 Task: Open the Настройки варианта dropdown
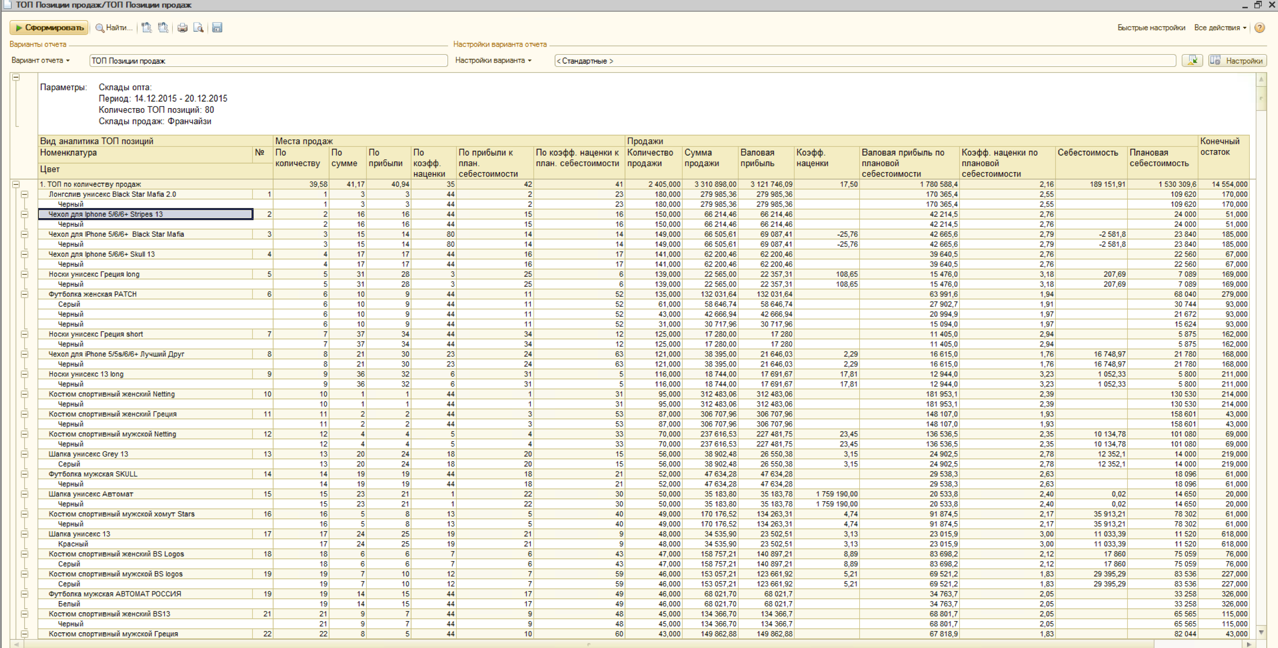(494, 61)
